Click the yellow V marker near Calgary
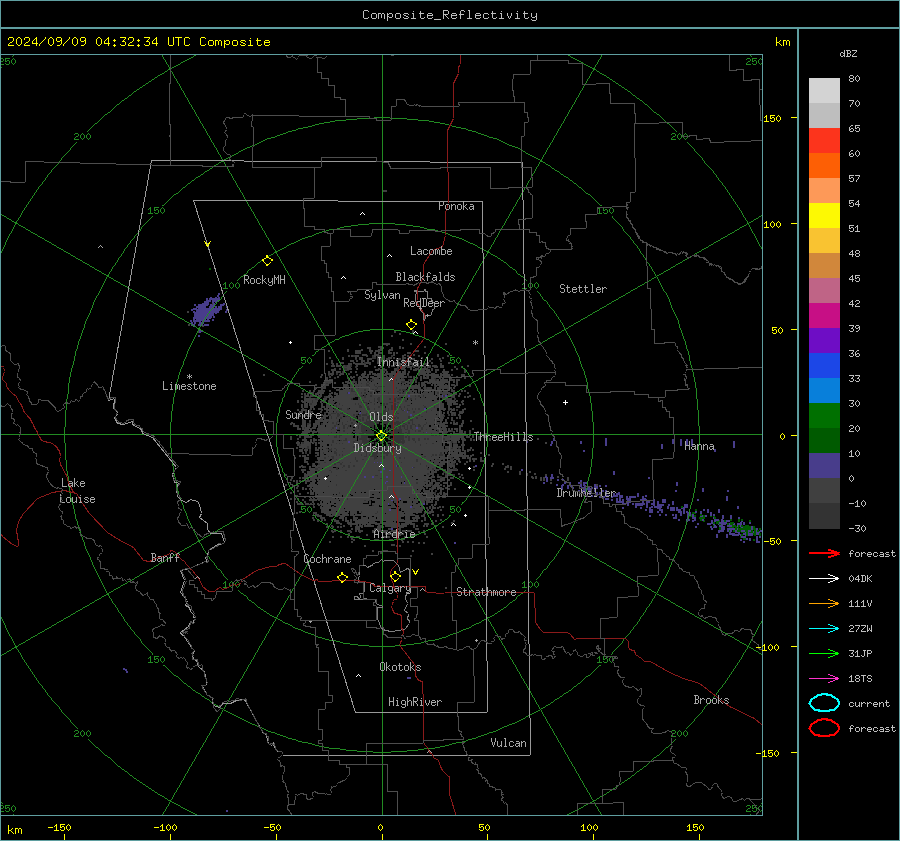 (416, 572)
